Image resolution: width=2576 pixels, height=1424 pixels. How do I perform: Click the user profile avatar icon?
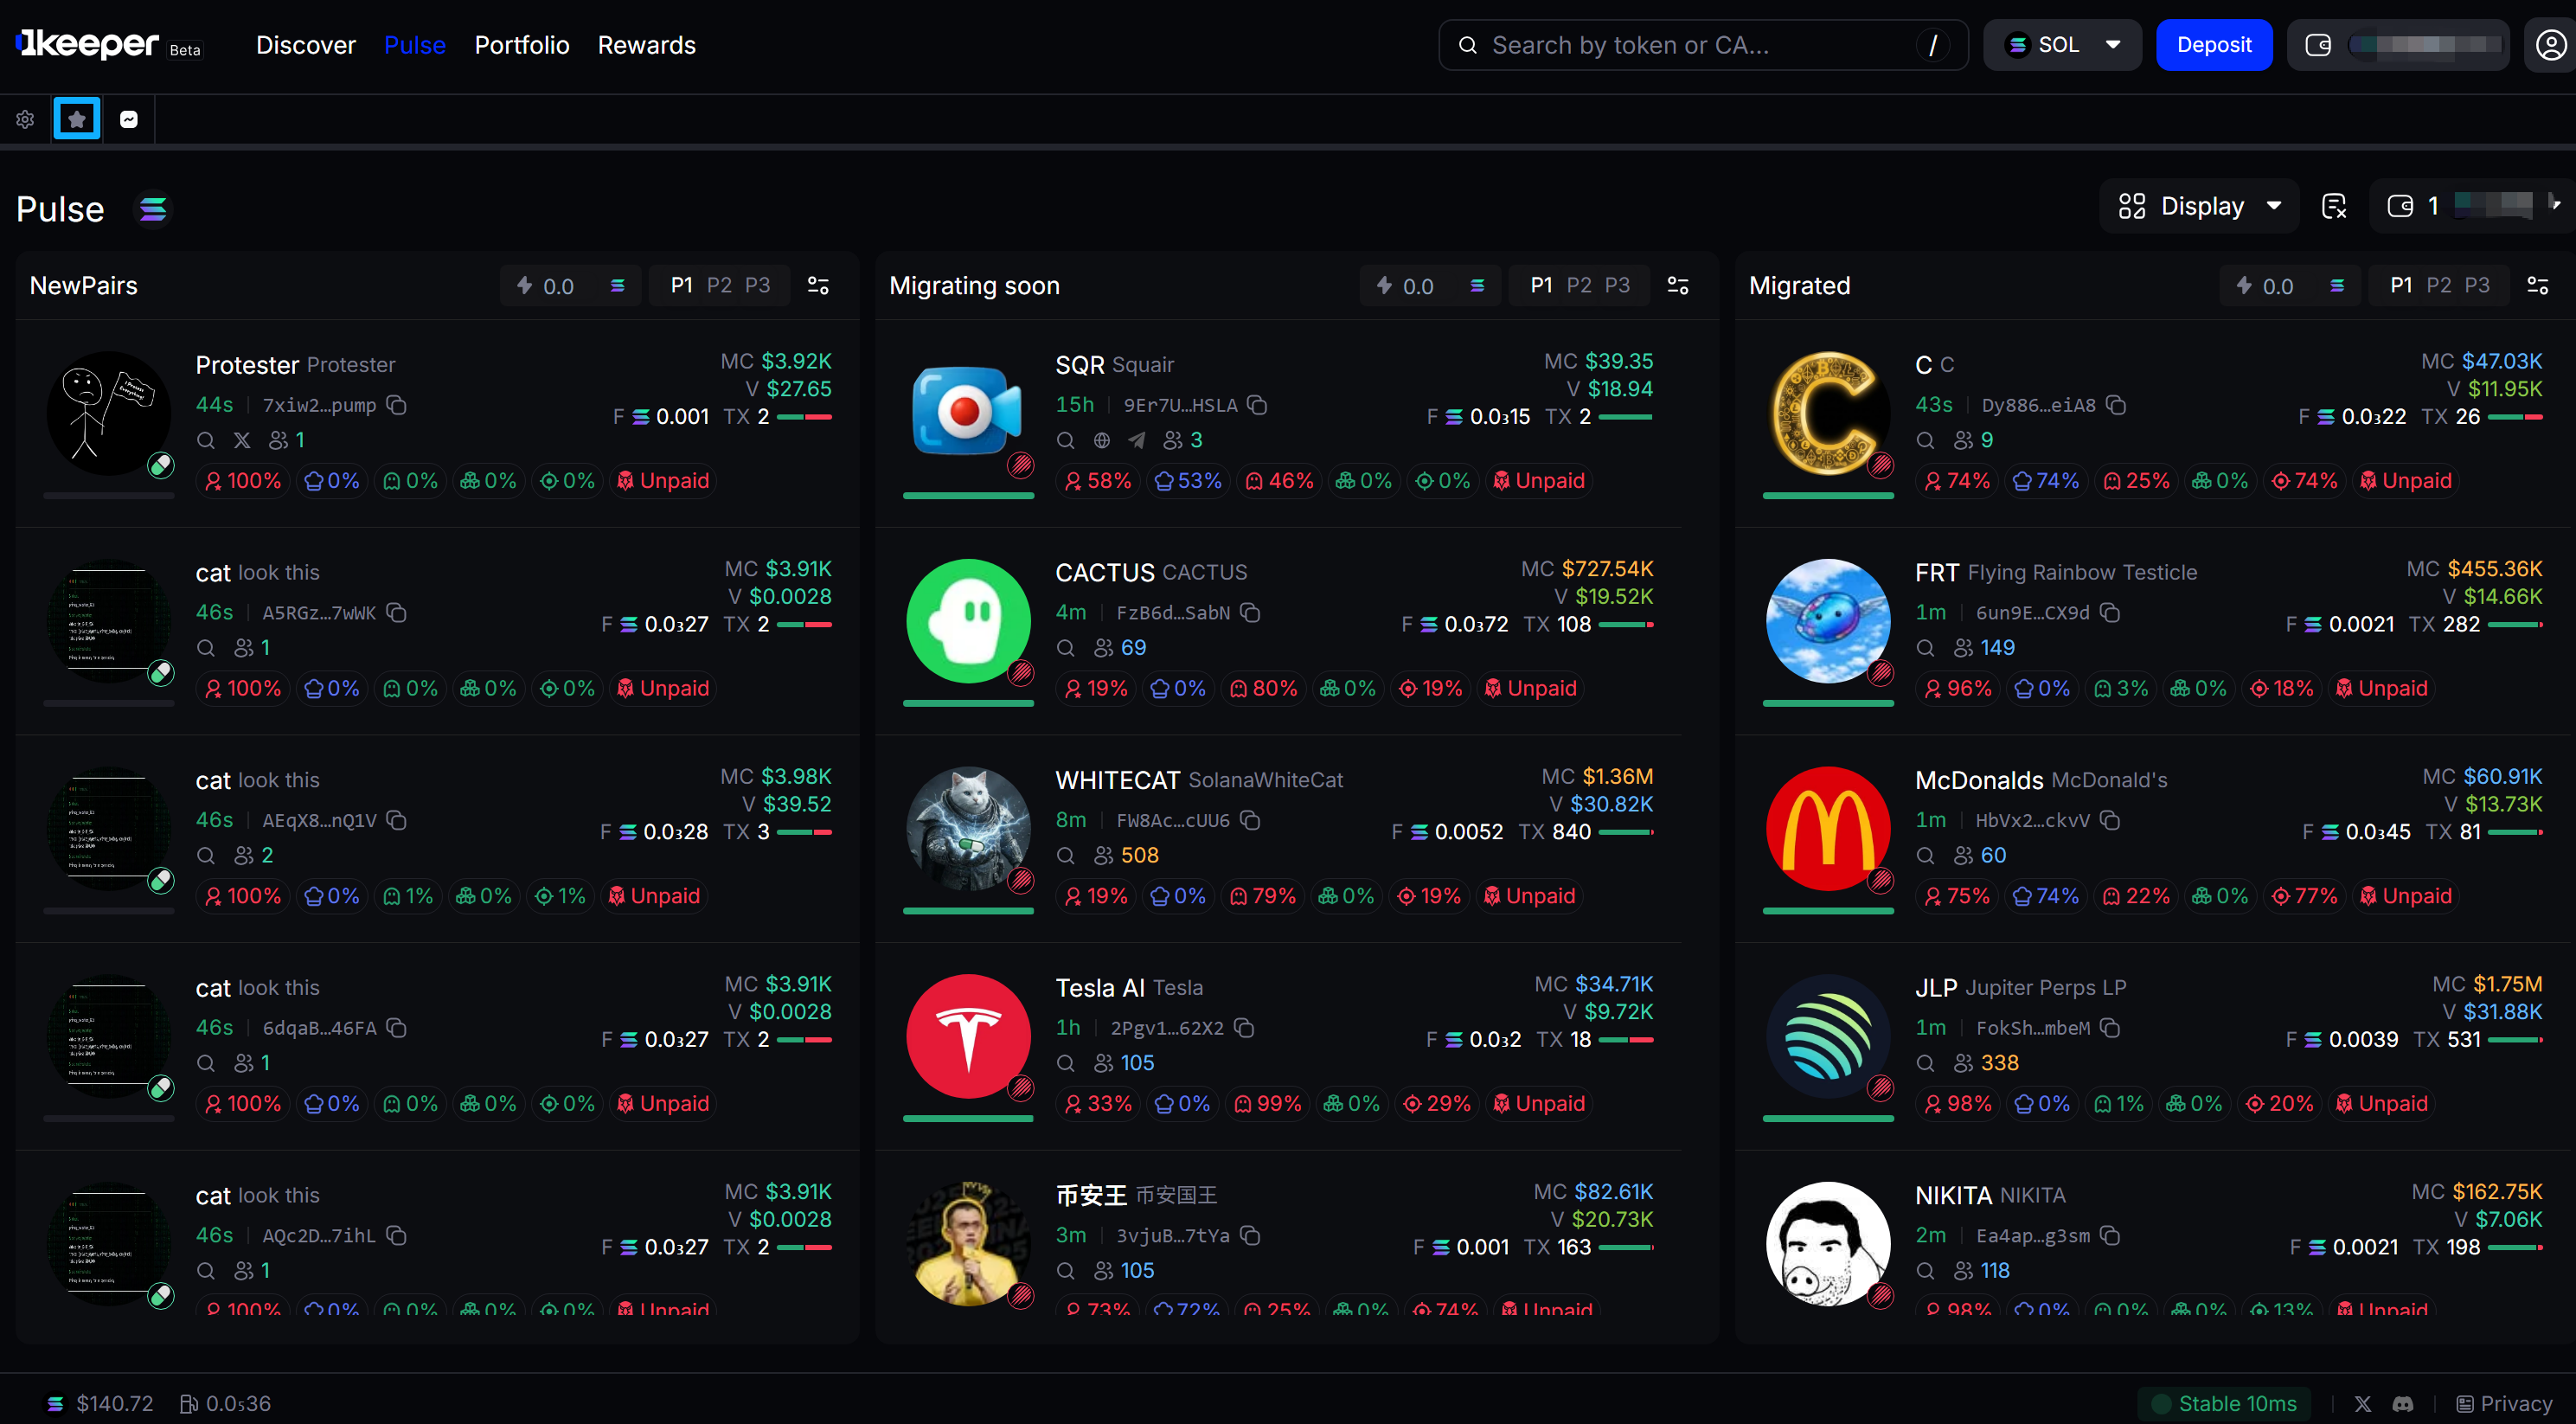2549,45
